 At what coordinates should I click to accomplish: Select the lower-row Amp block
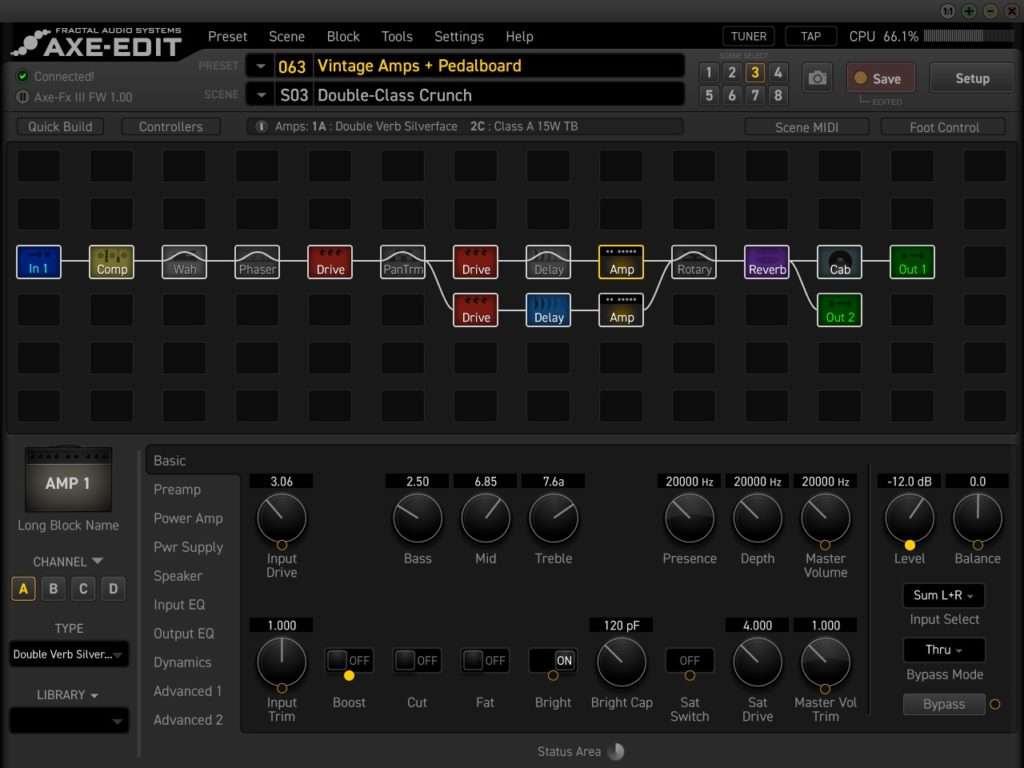point(621,310)
